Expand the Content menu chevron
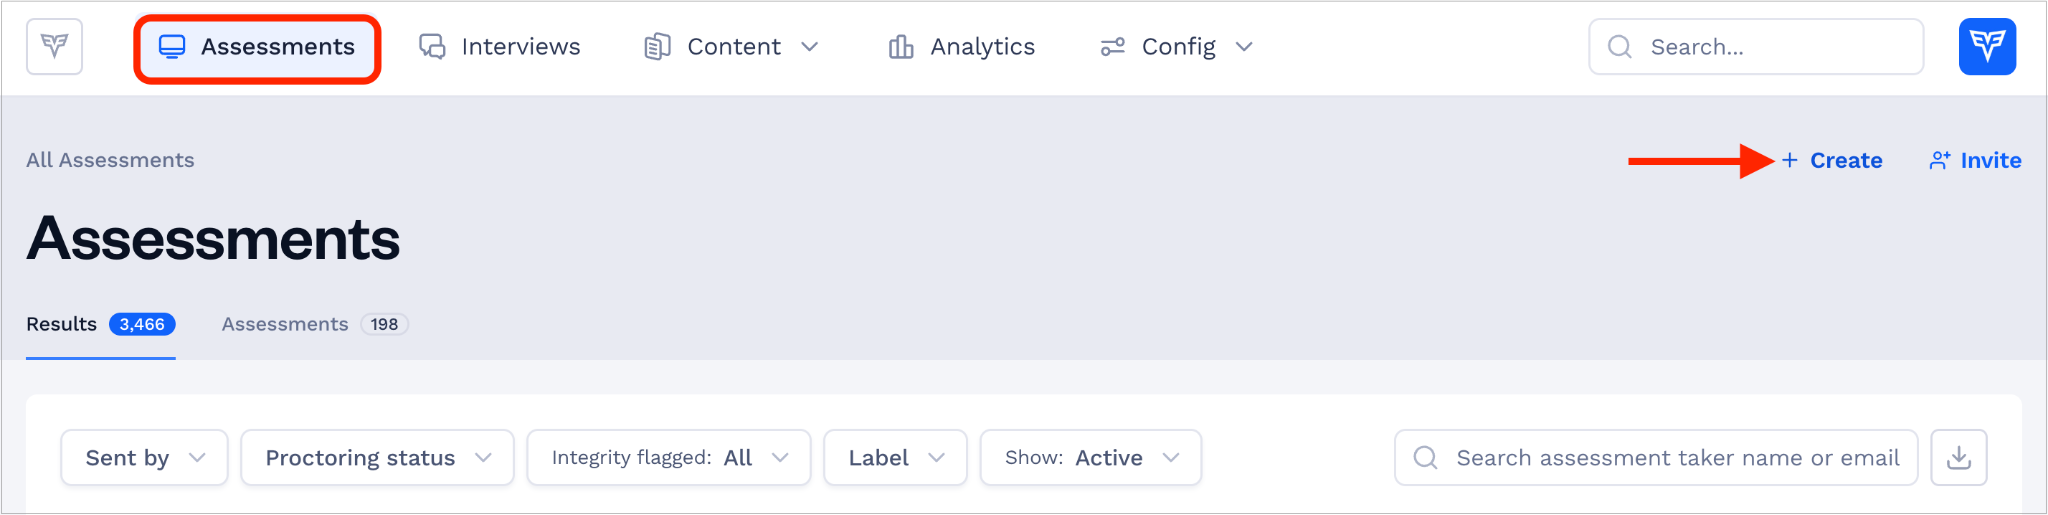2048x515 pixels. [x=810, y=47]
